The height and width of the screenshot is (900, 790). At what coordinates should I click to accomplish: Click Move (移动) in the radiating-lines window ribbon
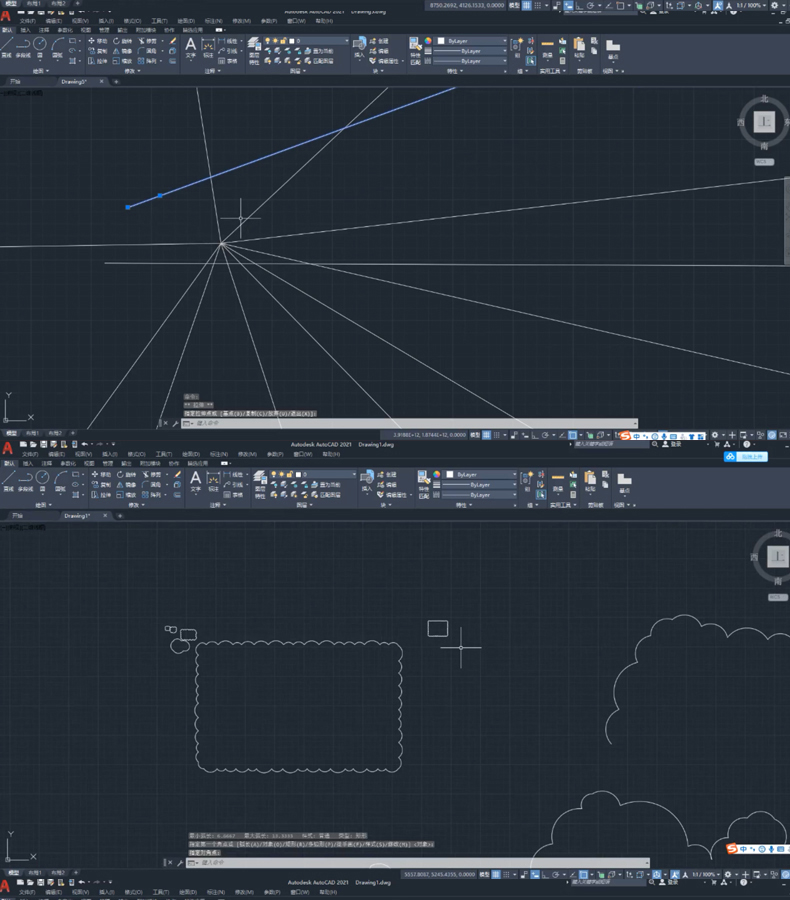click(x=97, y=41)
